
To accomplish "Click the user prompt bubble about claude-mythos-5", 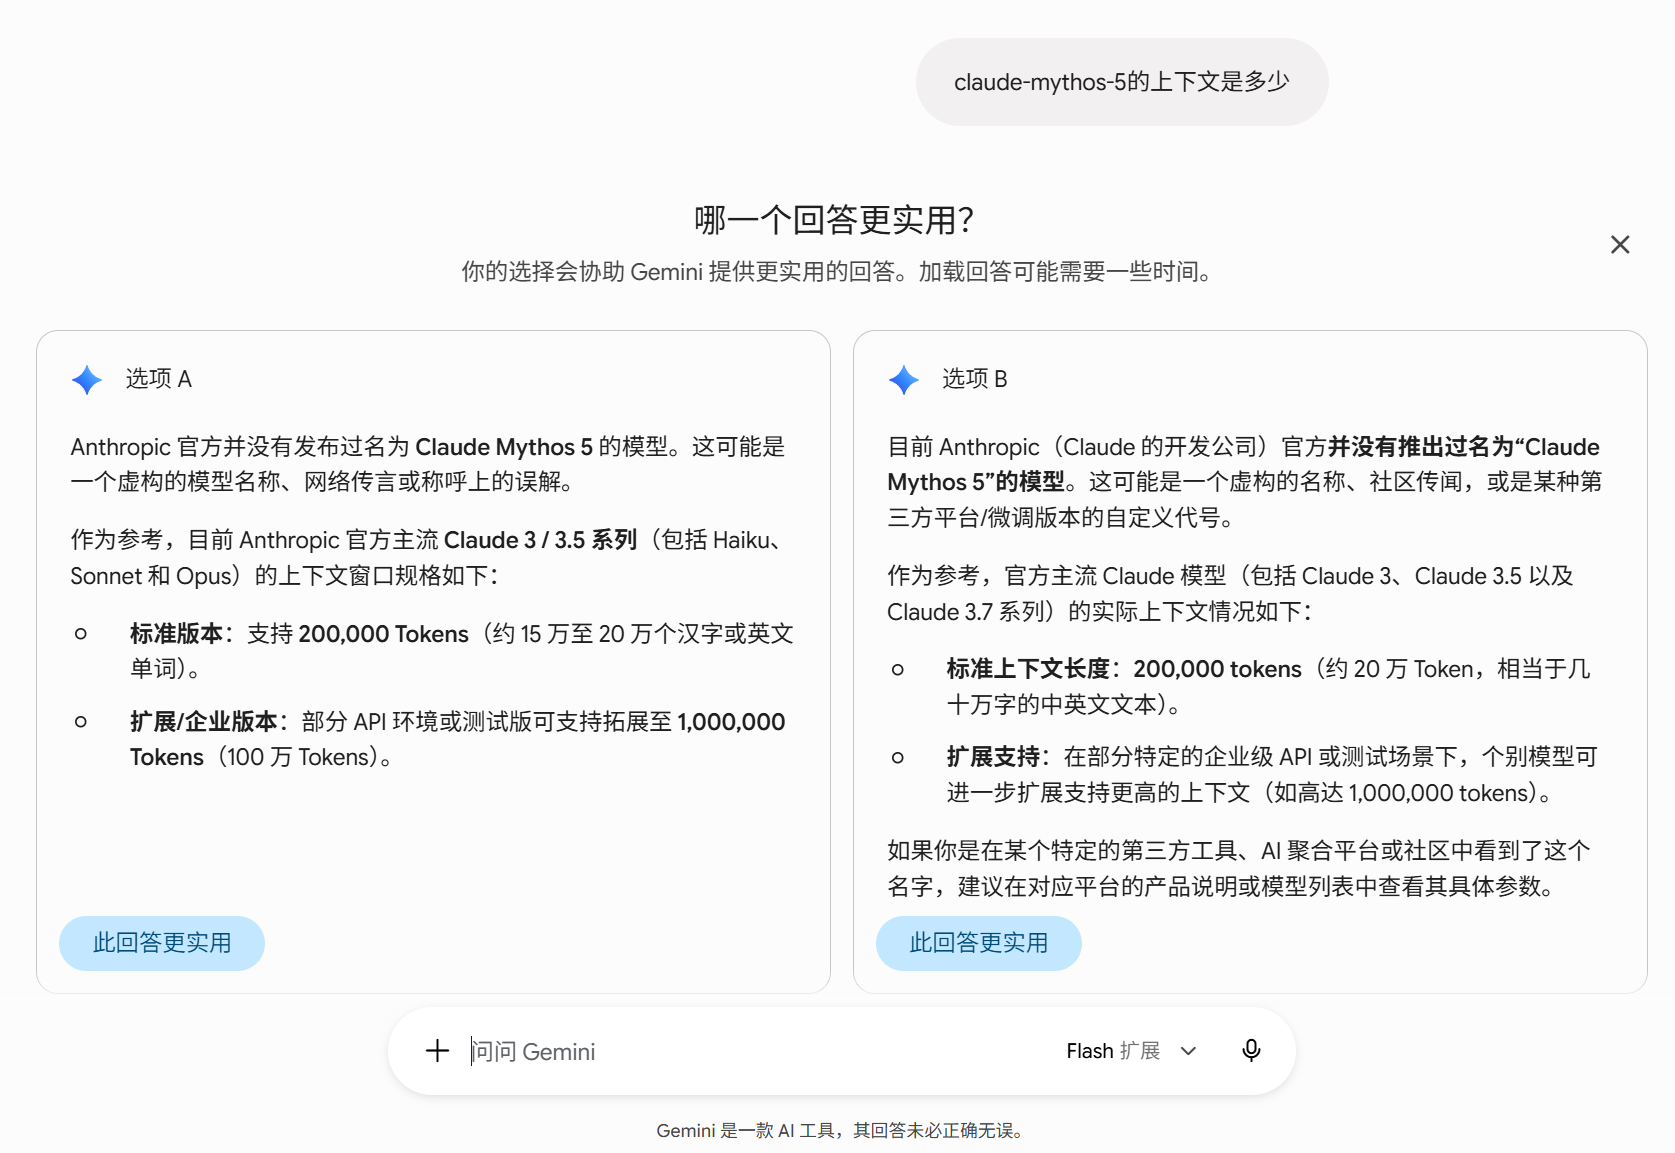I will click(x=1122, y=82).
